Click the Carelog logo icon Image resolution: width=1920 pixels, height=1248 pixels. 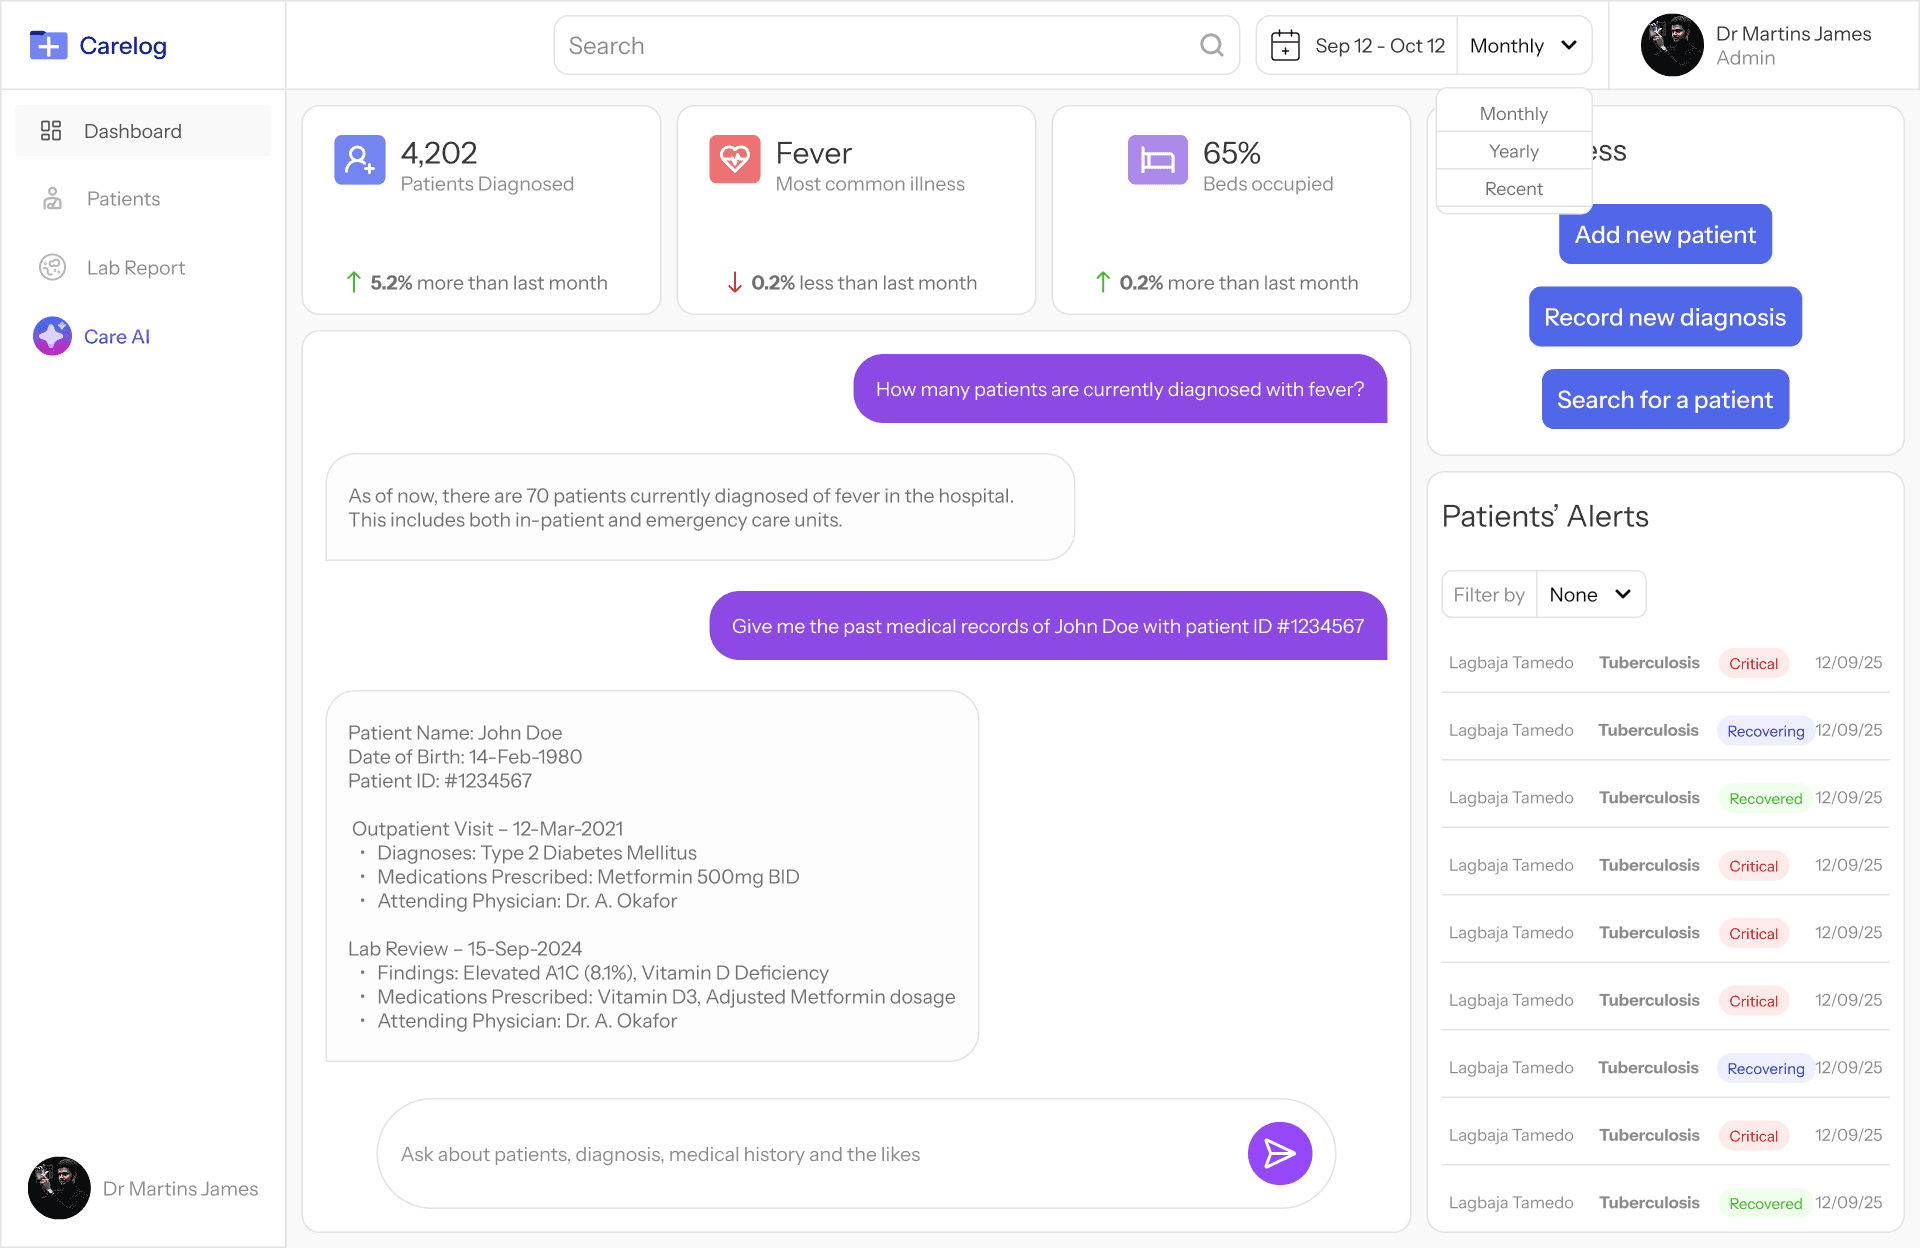coord(48,45)
